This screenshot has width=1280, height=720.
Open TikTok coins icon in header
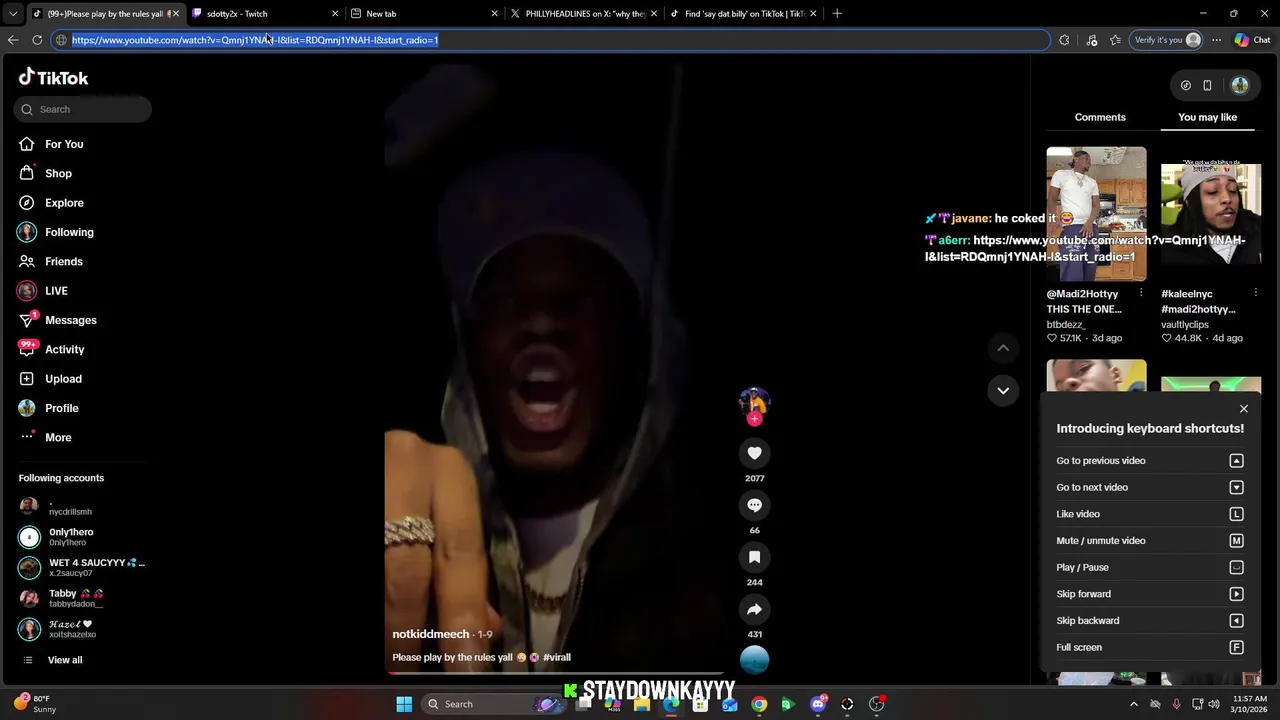[x=1185, y=86]
